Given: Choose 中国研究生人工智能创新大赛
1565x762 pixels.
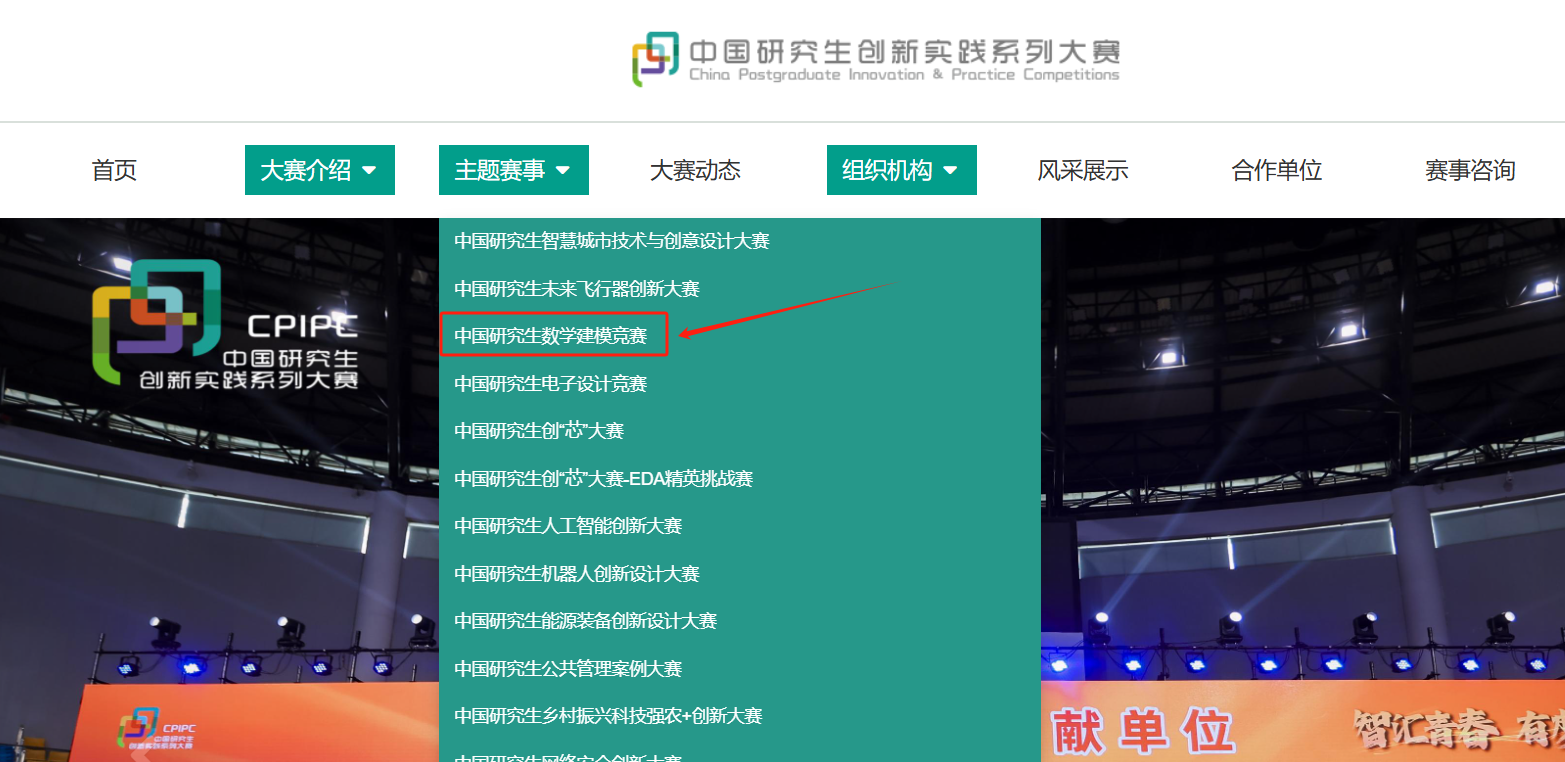Looking at the screenshot, I should [568, 526].
